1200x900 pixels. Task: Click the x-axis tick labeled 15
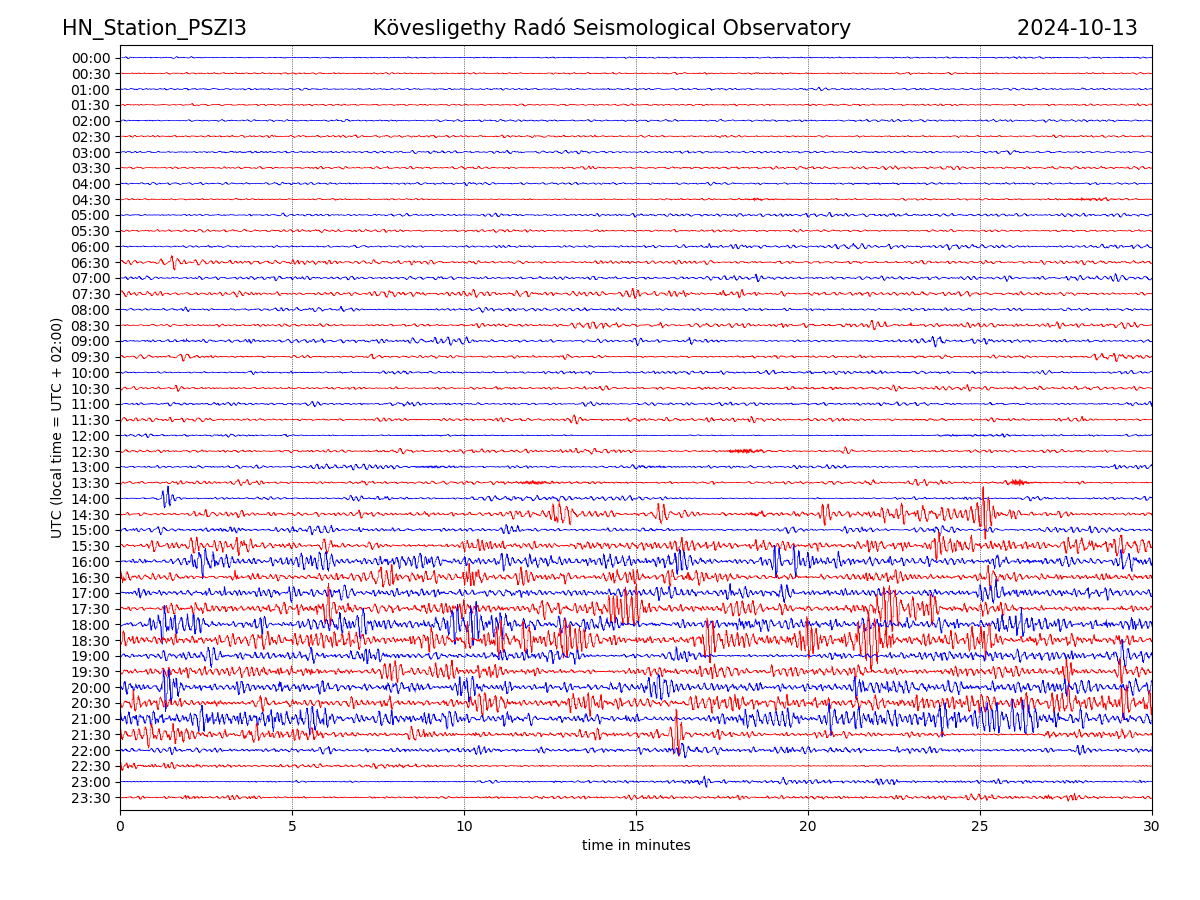(x=636, y=826)
